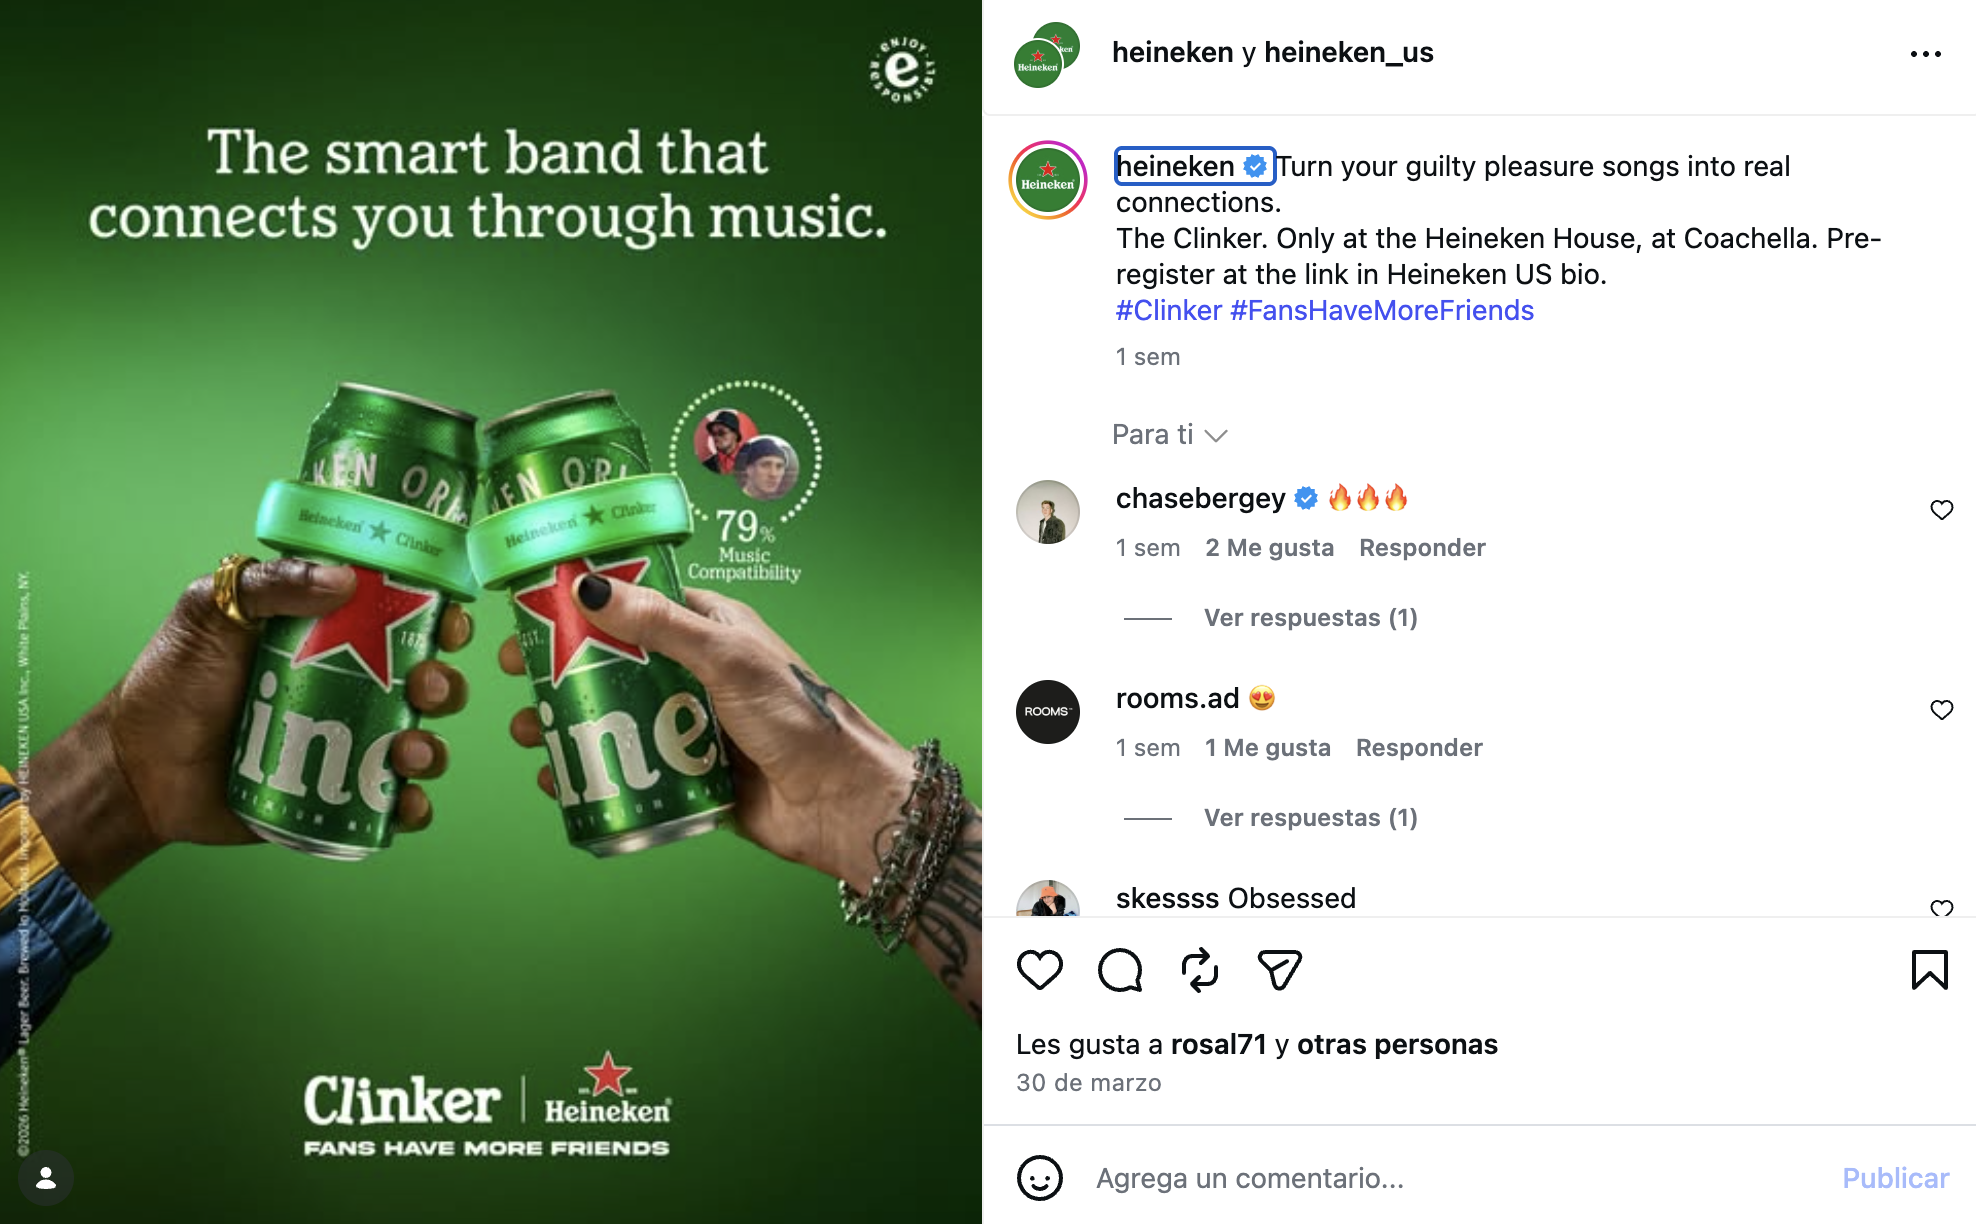The height and width of the screenshot is (1224, 1976).
Task: Open the #Clinker hashtag
Action: coord(1168,311)
